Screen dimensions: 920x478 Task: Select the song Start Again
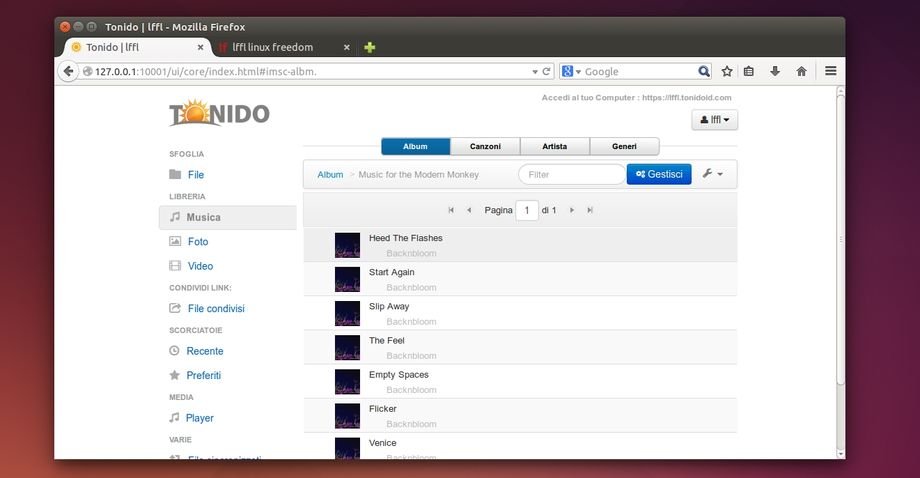pos(391,272)
